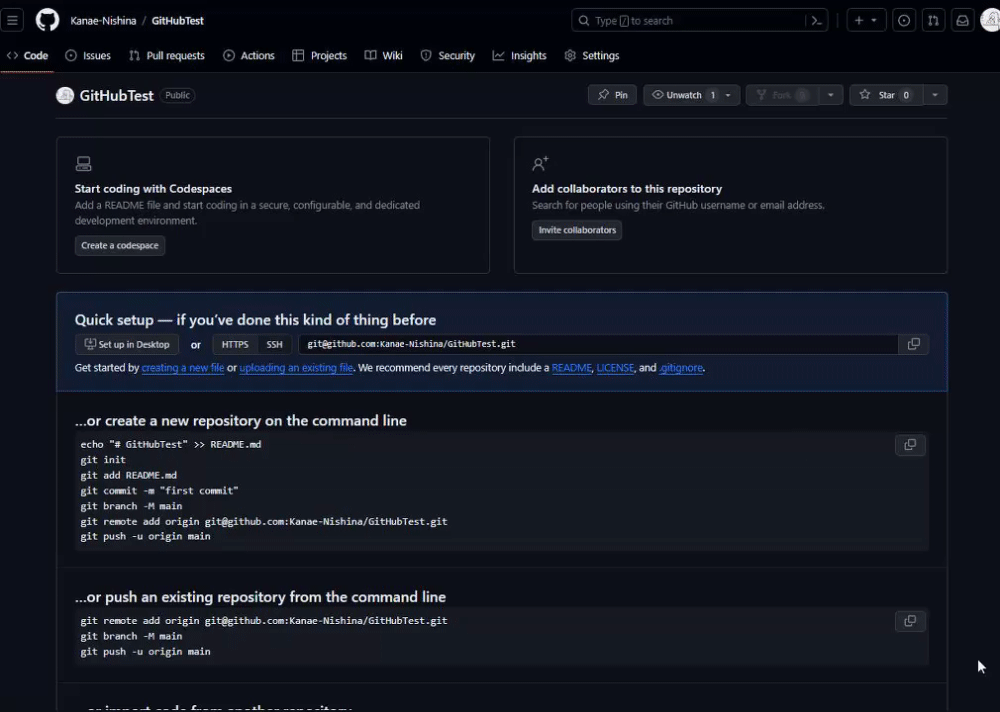
Task: Open the hamburger navigation menu
Action: 12,20
